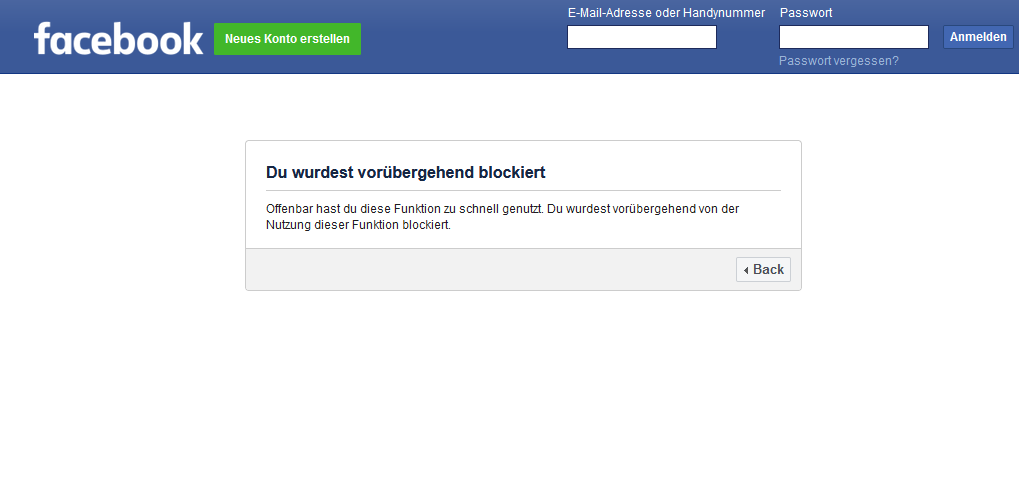Focus the E-Mail-Adresse oder Handynummer field

coord(641,37)
